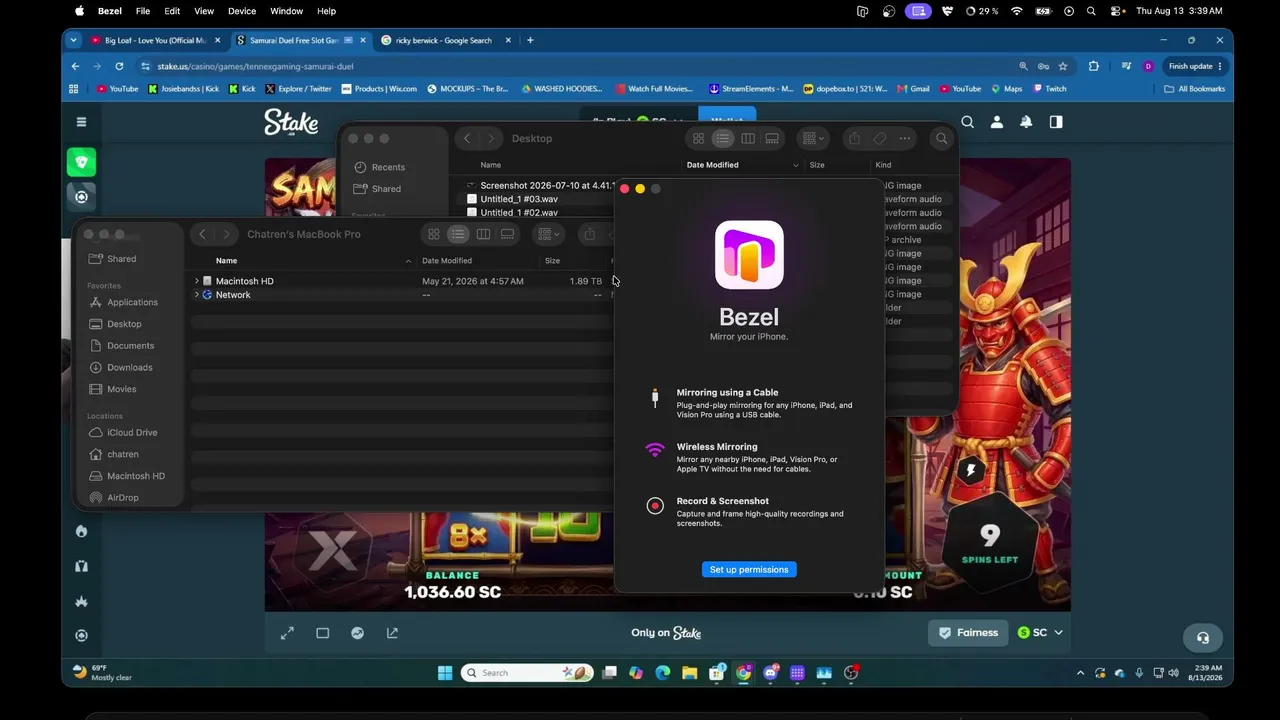Open the live support headset button
This screenshot has width=1280, height=720.
pyautogui.click(x=1202, y=637)
